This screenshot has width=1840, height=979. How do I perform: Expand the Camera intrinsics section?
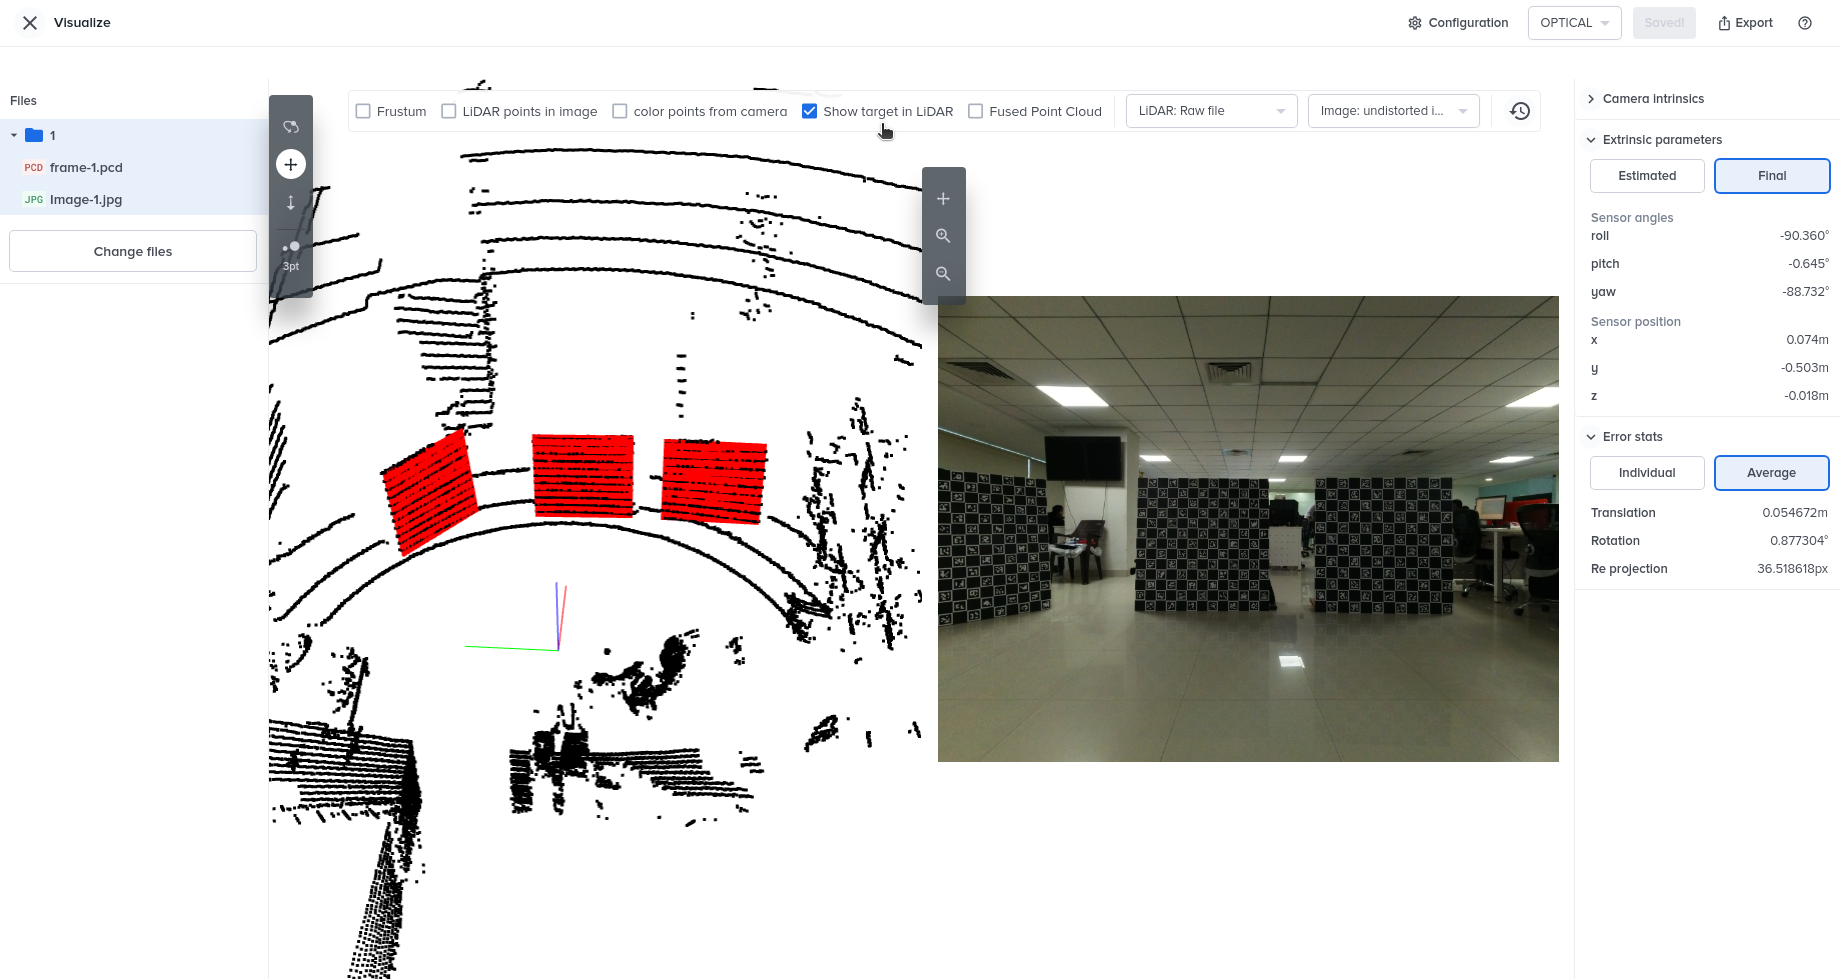[1653, 99]
